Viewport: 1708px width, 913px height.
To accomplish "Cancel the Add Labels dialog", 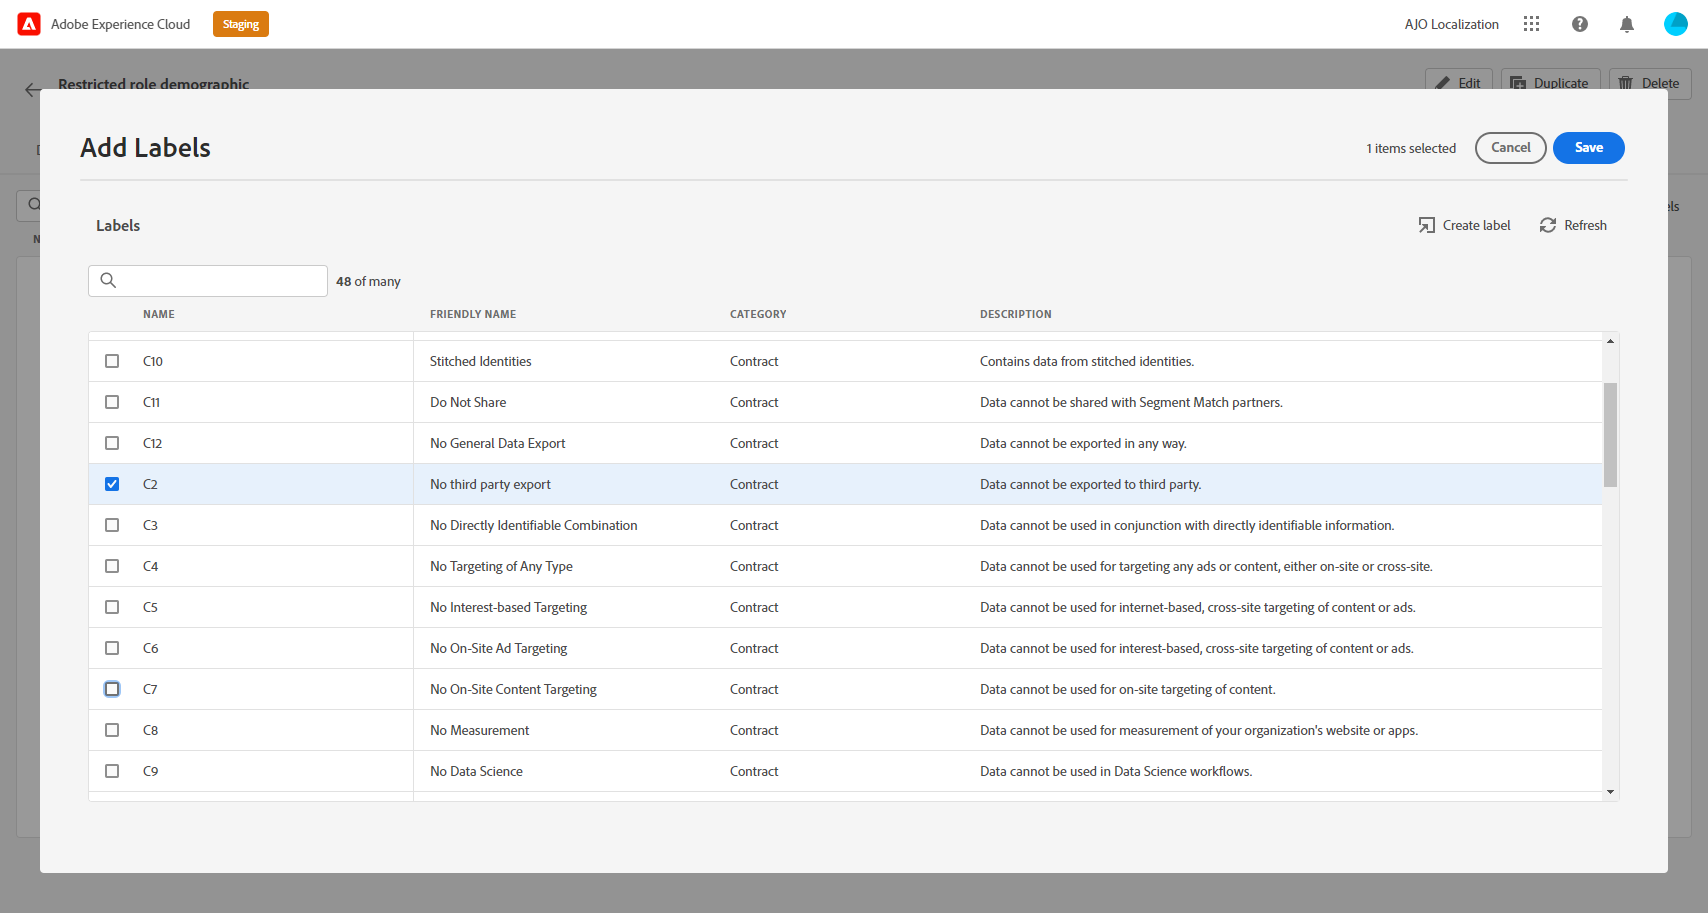I will point(1510,148).
